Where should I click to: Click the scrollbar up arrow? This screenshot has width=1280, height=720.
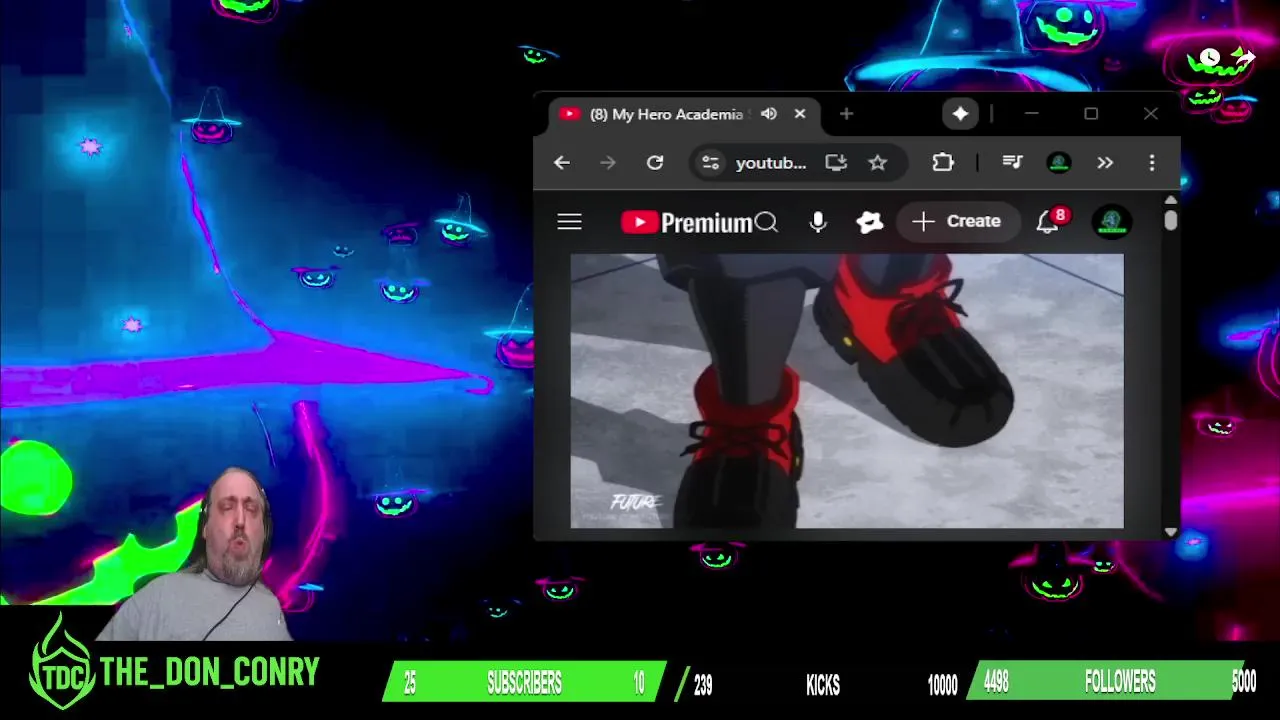1171,200
